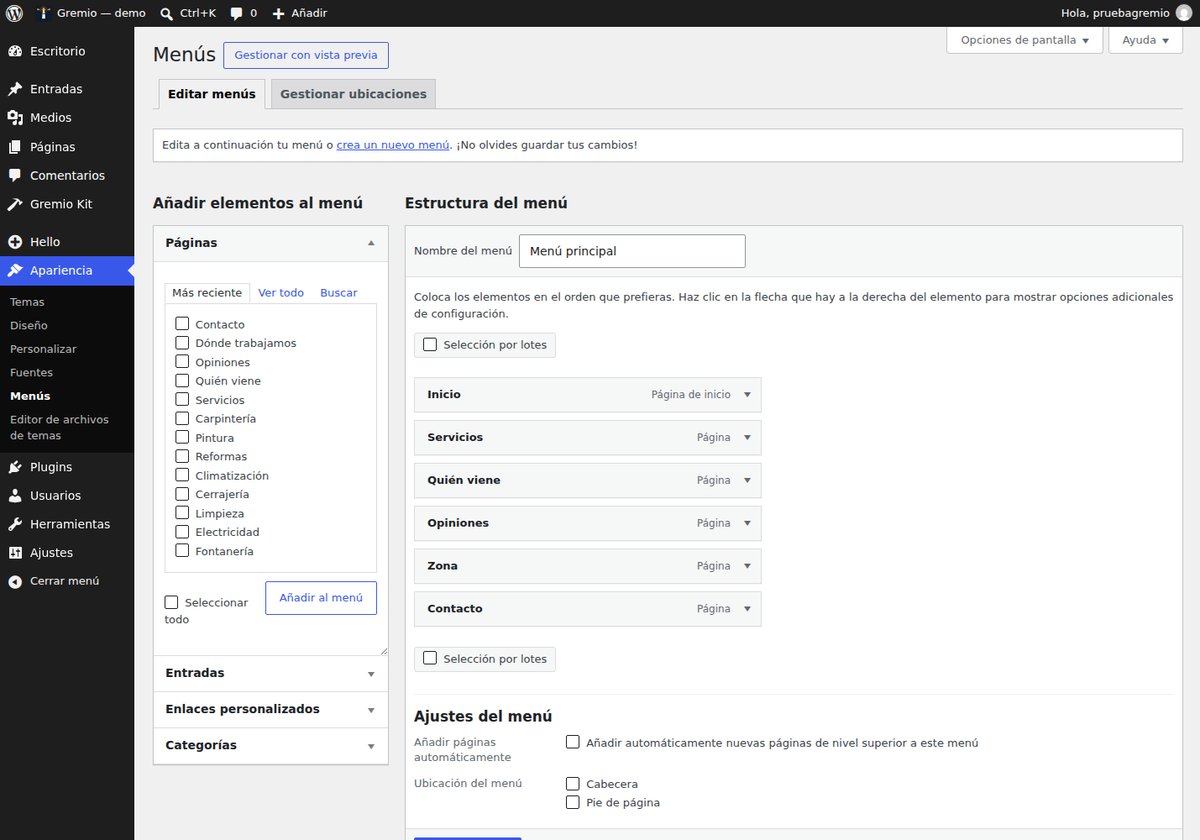Open Temas under Apariencia
This screenshot has height=840, width=1200.
tap(27, 302)
